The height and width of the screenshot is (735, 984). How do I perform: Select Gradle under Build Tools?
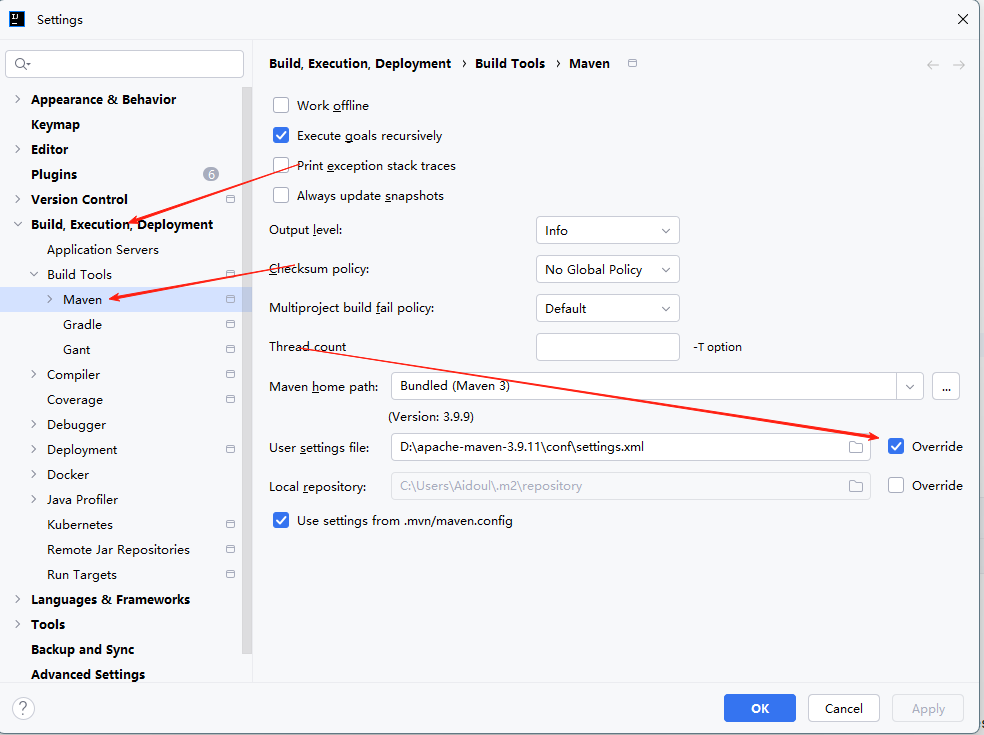82,325
